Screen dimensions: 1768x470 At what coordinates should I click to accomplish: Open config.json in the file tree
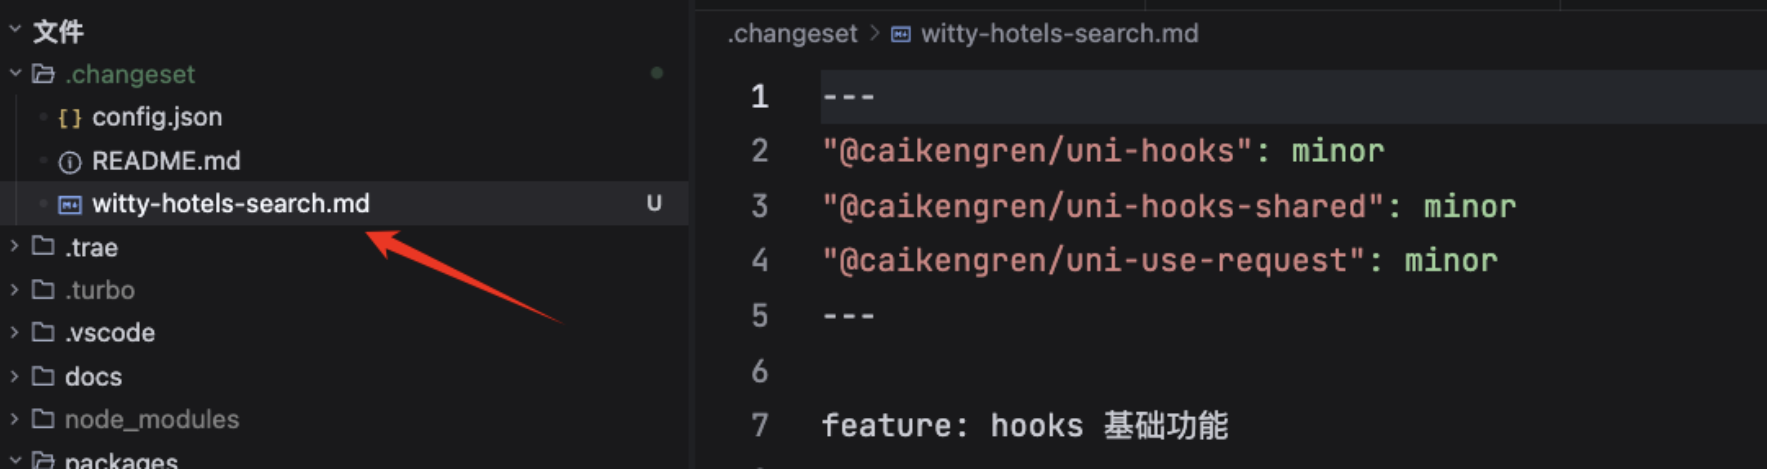coord(157,117)
